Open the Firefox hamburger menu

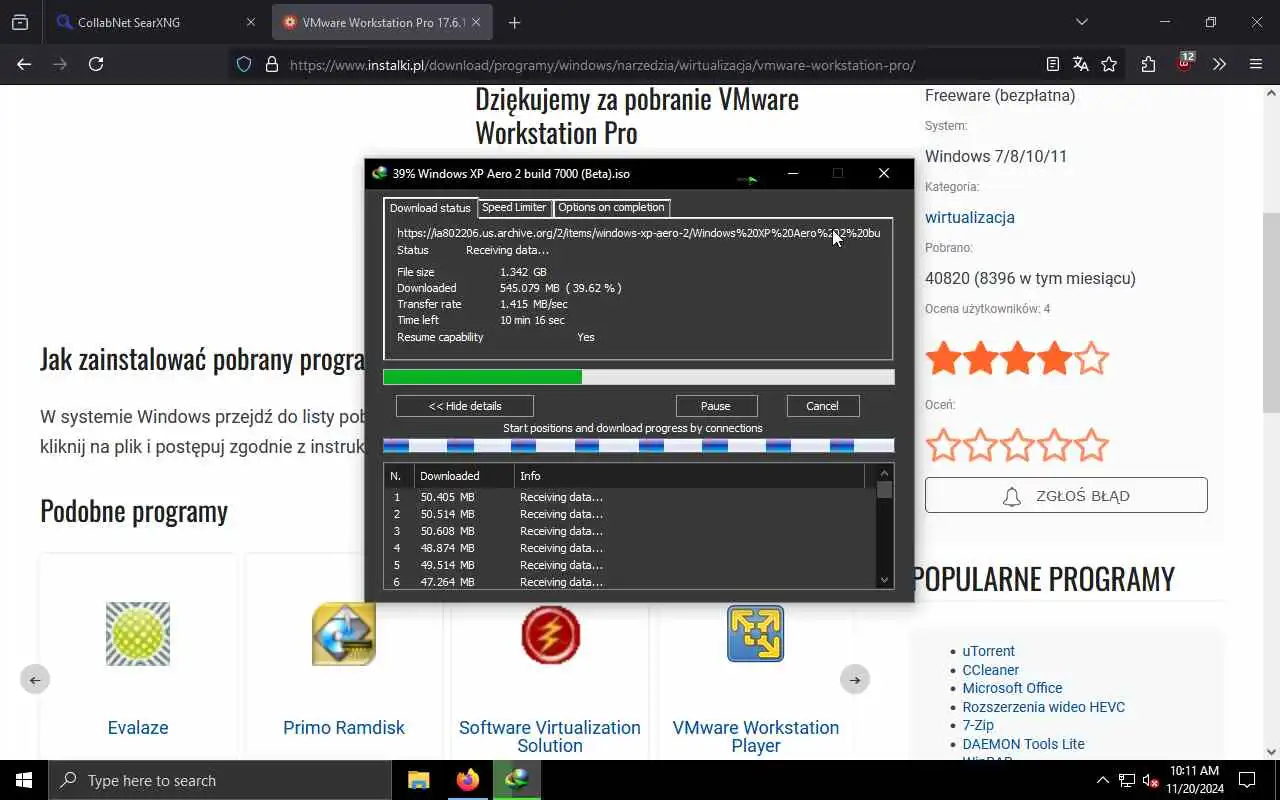(x=1256, y=64)
